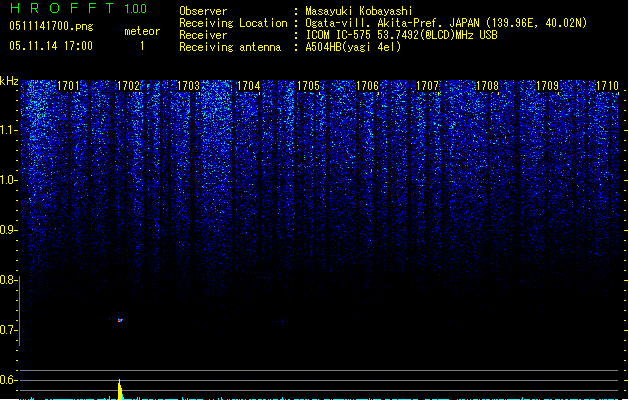The height and width of the screenshot is (400, 629).
Task: Click the 1706 time marker
Action: (x=367, y=86)
